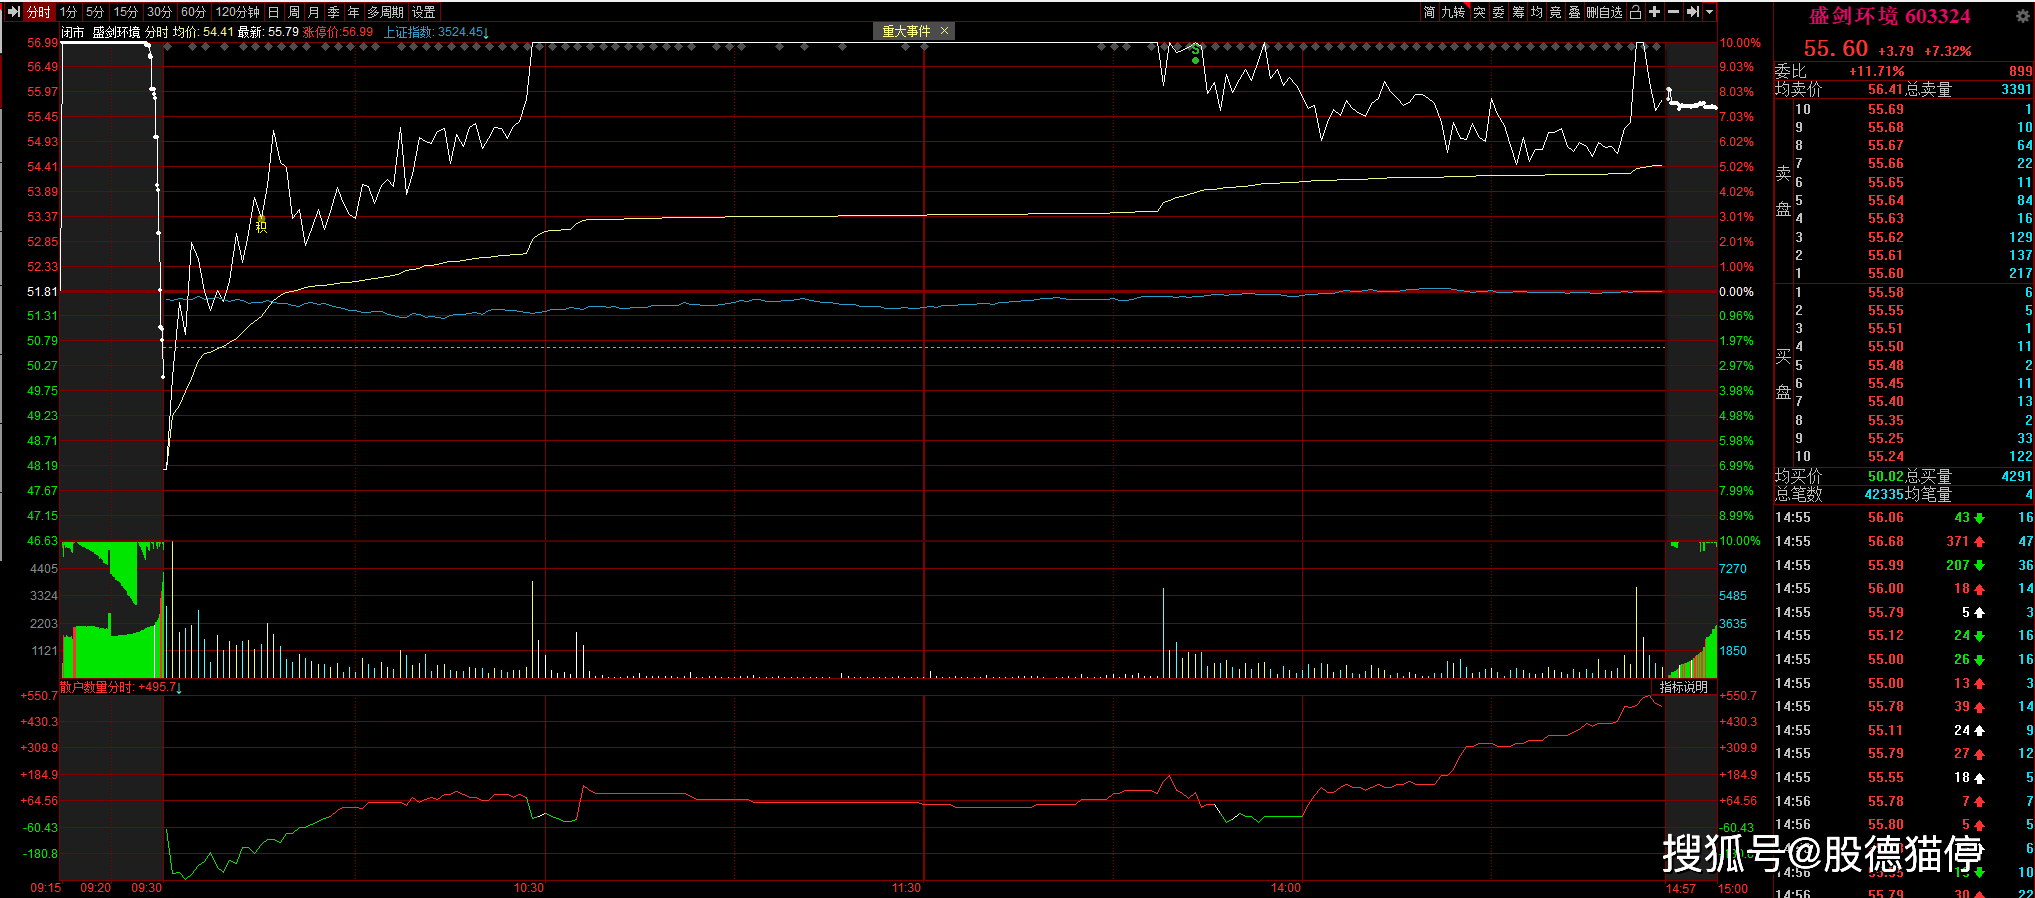Click the tick row with price 56.06
The width and height of the screenshot is (2035, 898).
pos(1904,517)
